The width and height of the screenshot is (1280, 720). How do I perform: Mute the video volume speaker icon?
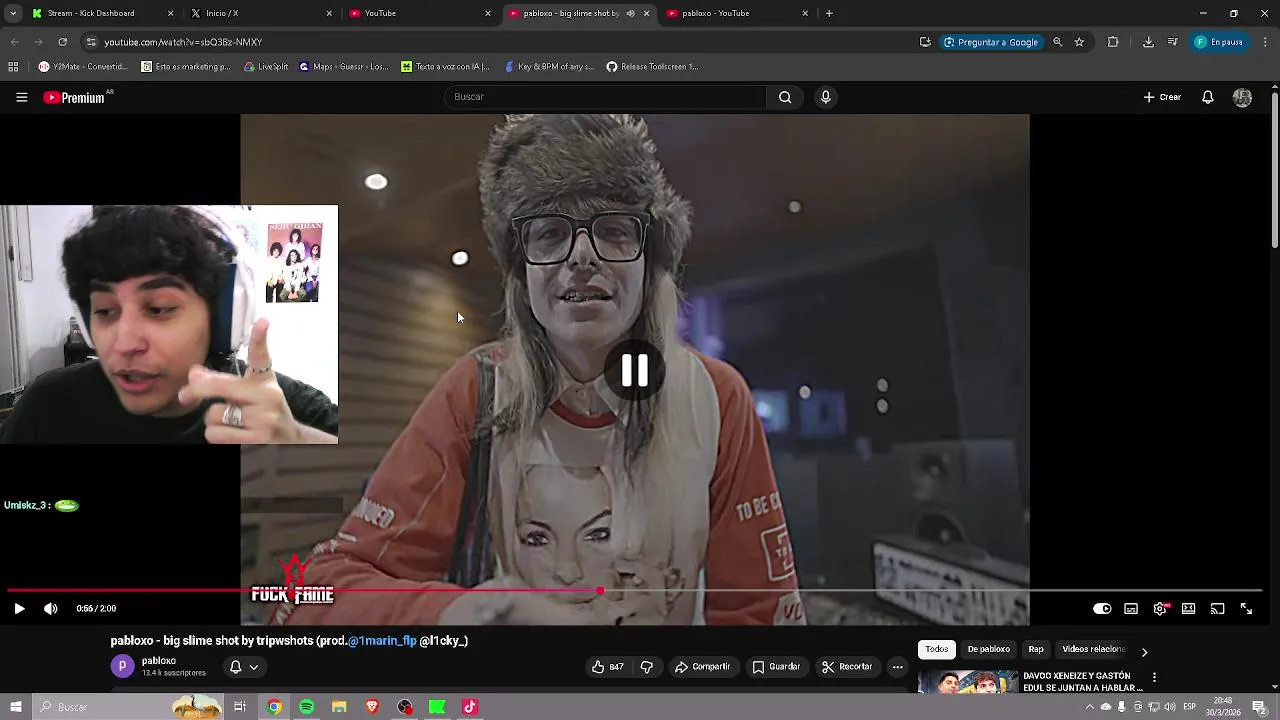click(50, 608)
